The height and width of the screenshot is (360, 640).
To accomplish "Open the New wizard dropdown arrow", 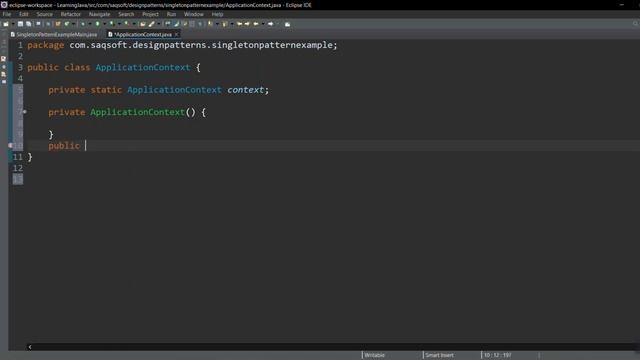I will [13, 24].
